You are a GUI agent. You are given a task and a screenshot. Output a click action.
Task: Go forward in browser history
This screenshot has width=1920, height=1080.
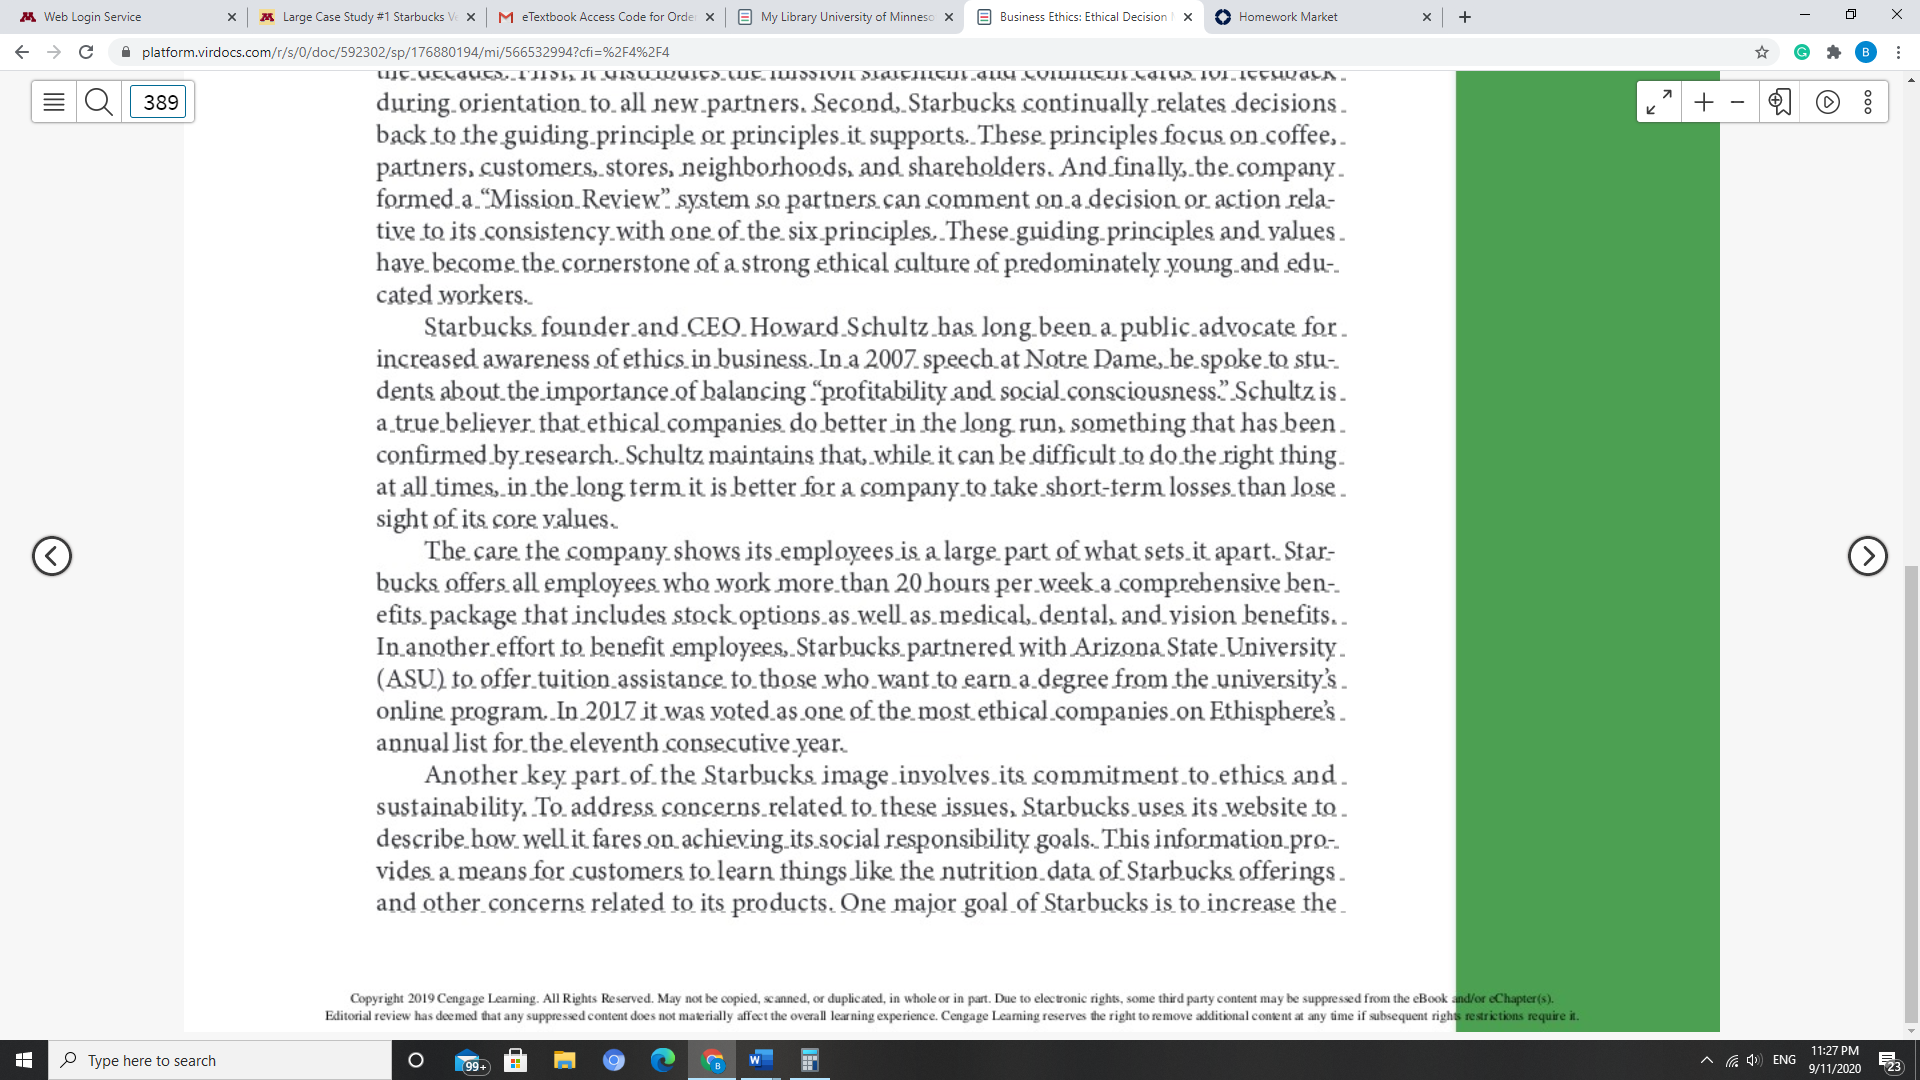54,52
